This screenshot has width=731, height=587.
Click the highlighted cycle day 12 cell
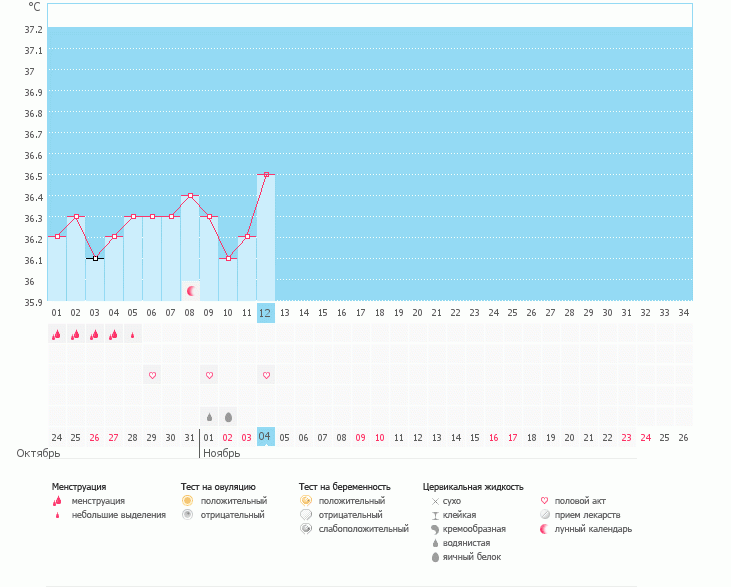[265, 312]
